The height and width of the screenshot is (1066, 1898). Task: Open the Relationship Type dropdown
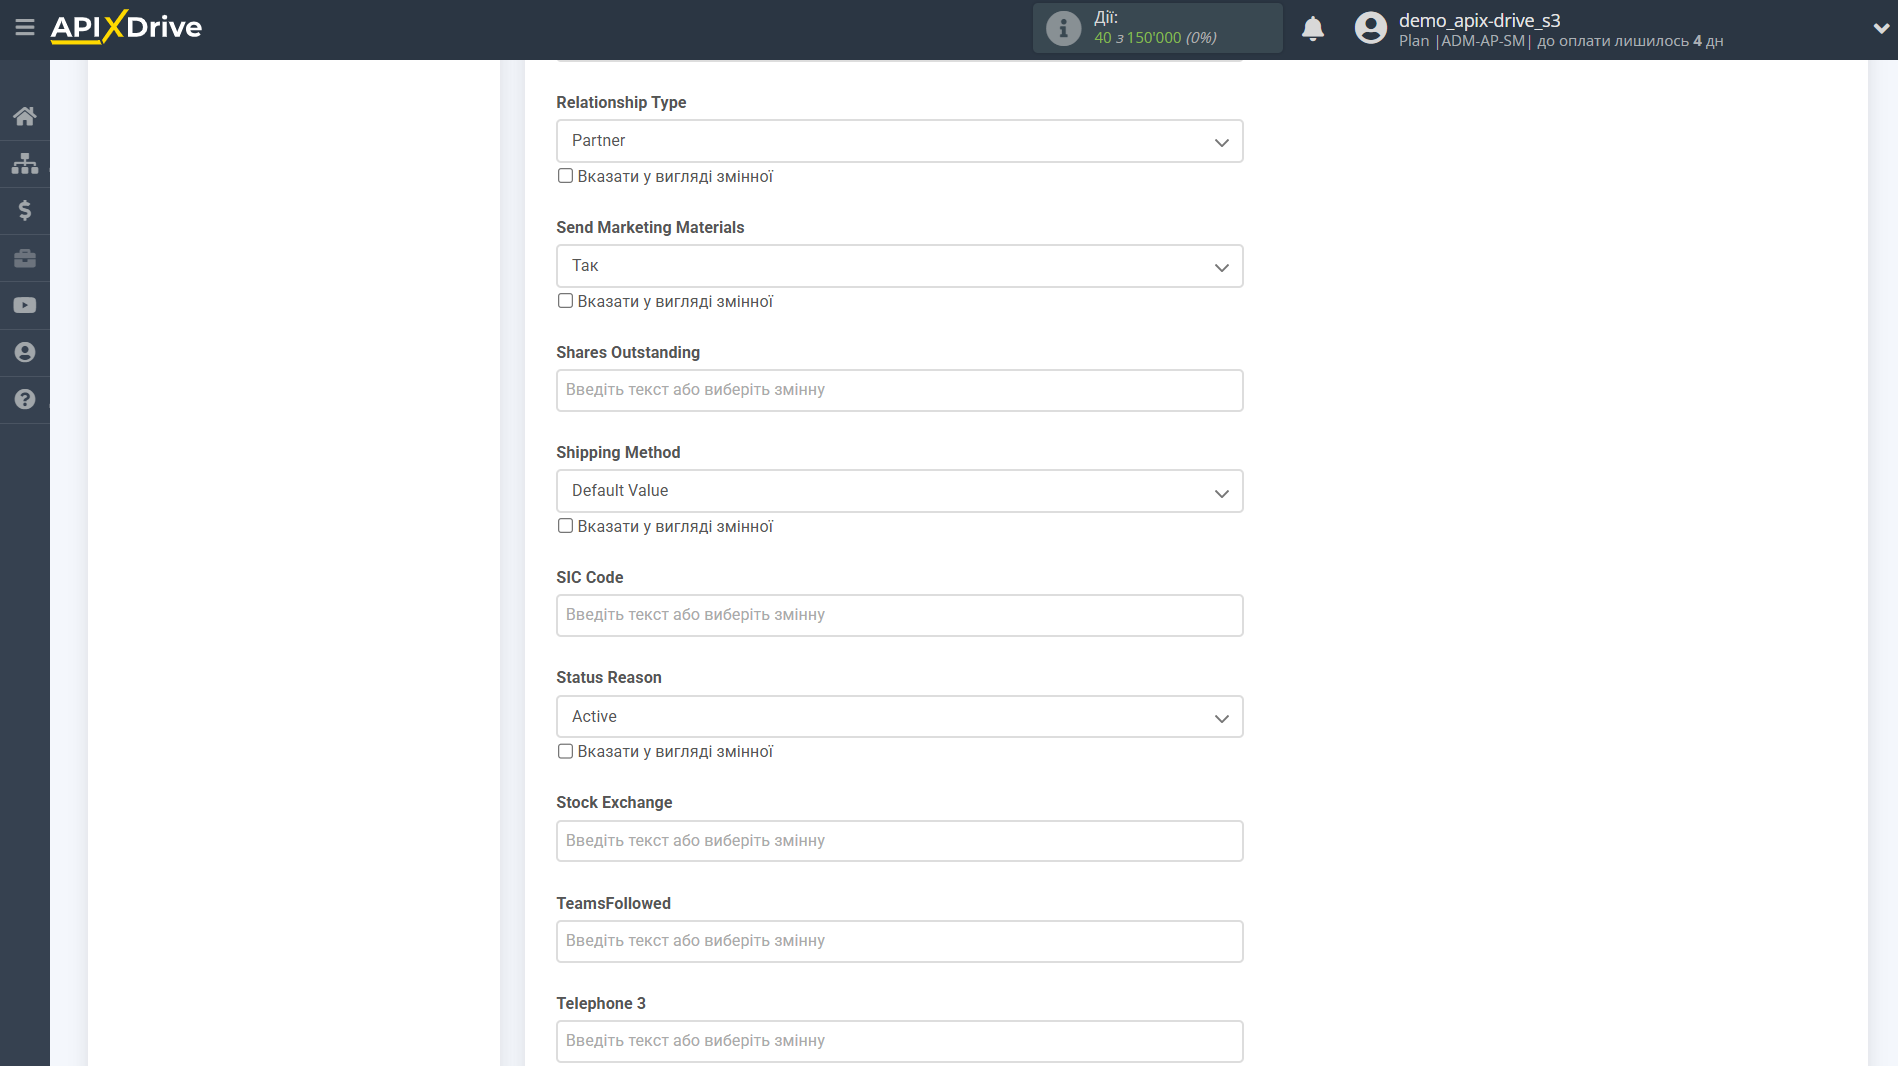(899, 141)
